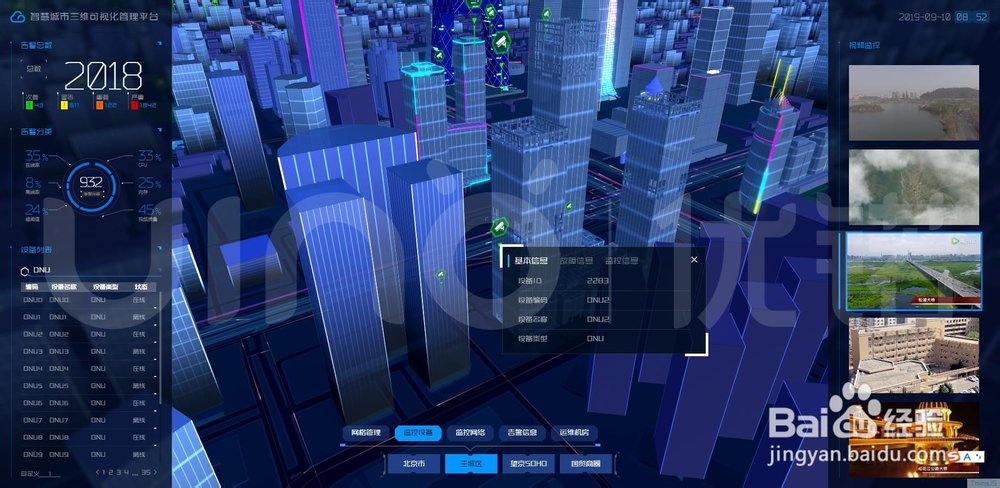Select the ONU3 device row

88,351
